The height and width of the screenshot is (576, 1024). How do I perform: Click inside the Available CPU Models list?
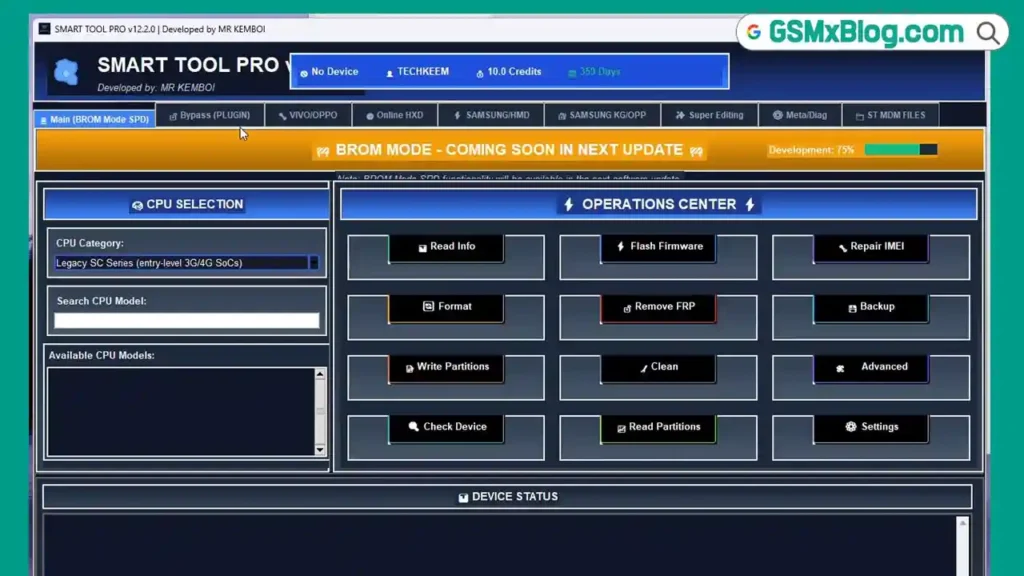click(181, 411)
